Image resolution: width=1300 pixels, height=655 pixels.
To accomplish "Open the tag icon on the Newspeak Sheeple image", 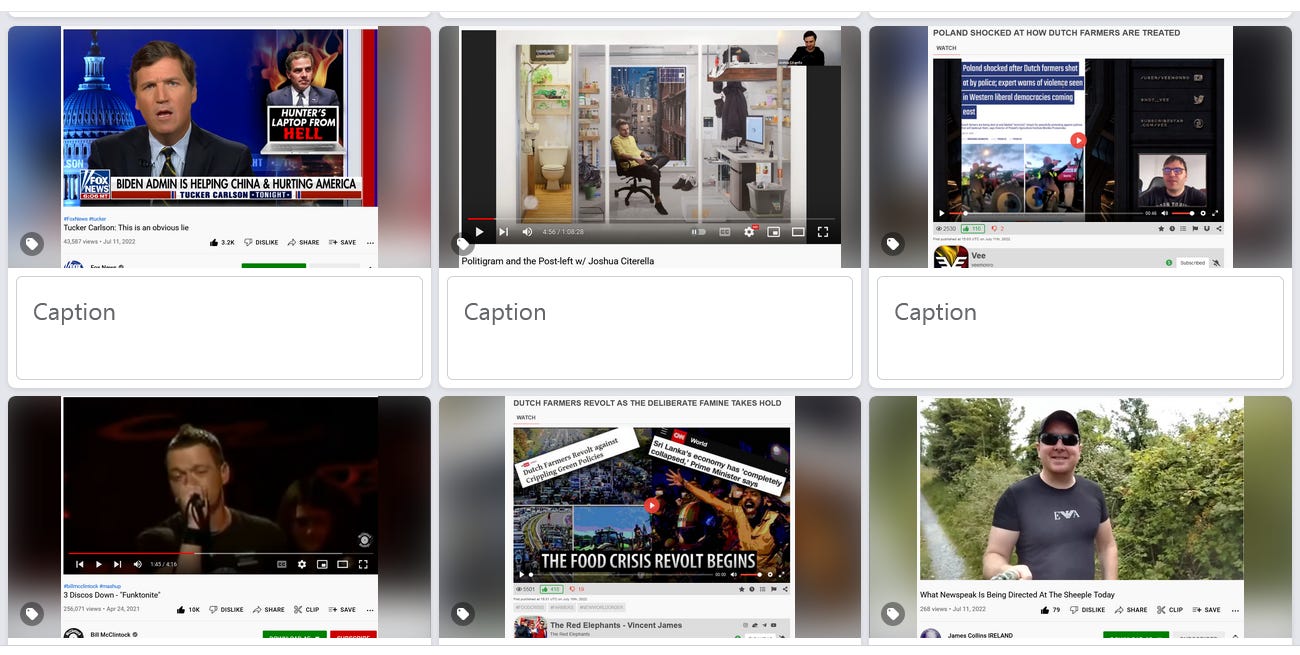I will (x=893, y=614).
